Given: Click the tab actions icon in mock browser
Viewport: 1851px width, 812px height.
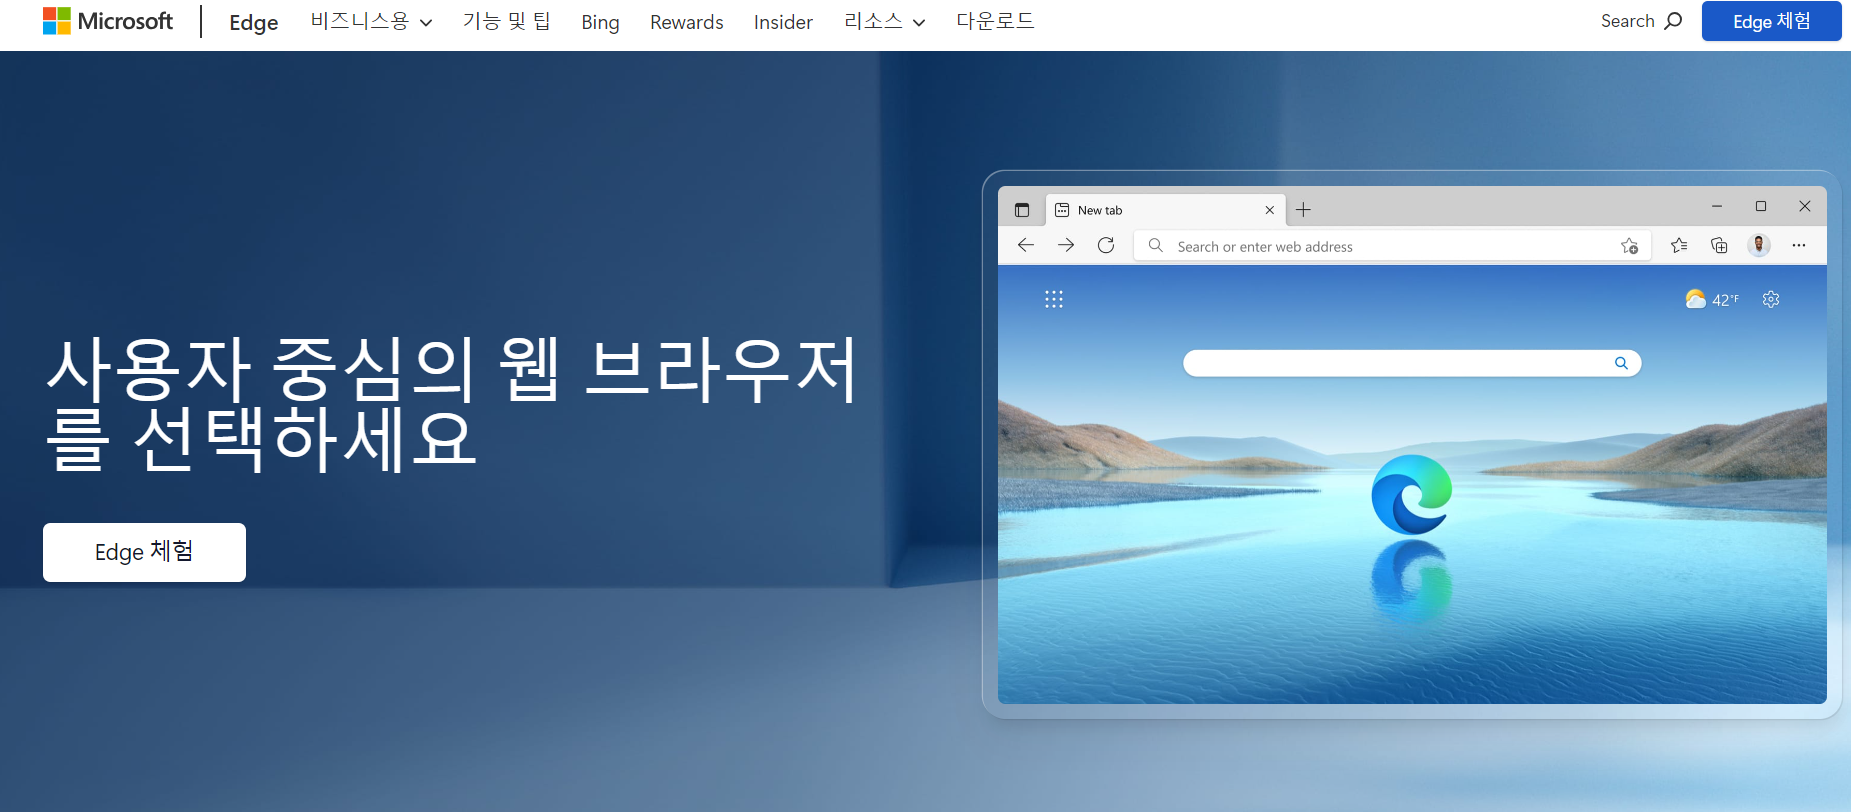Looking at the screenshot, I should click(1022, 210).
